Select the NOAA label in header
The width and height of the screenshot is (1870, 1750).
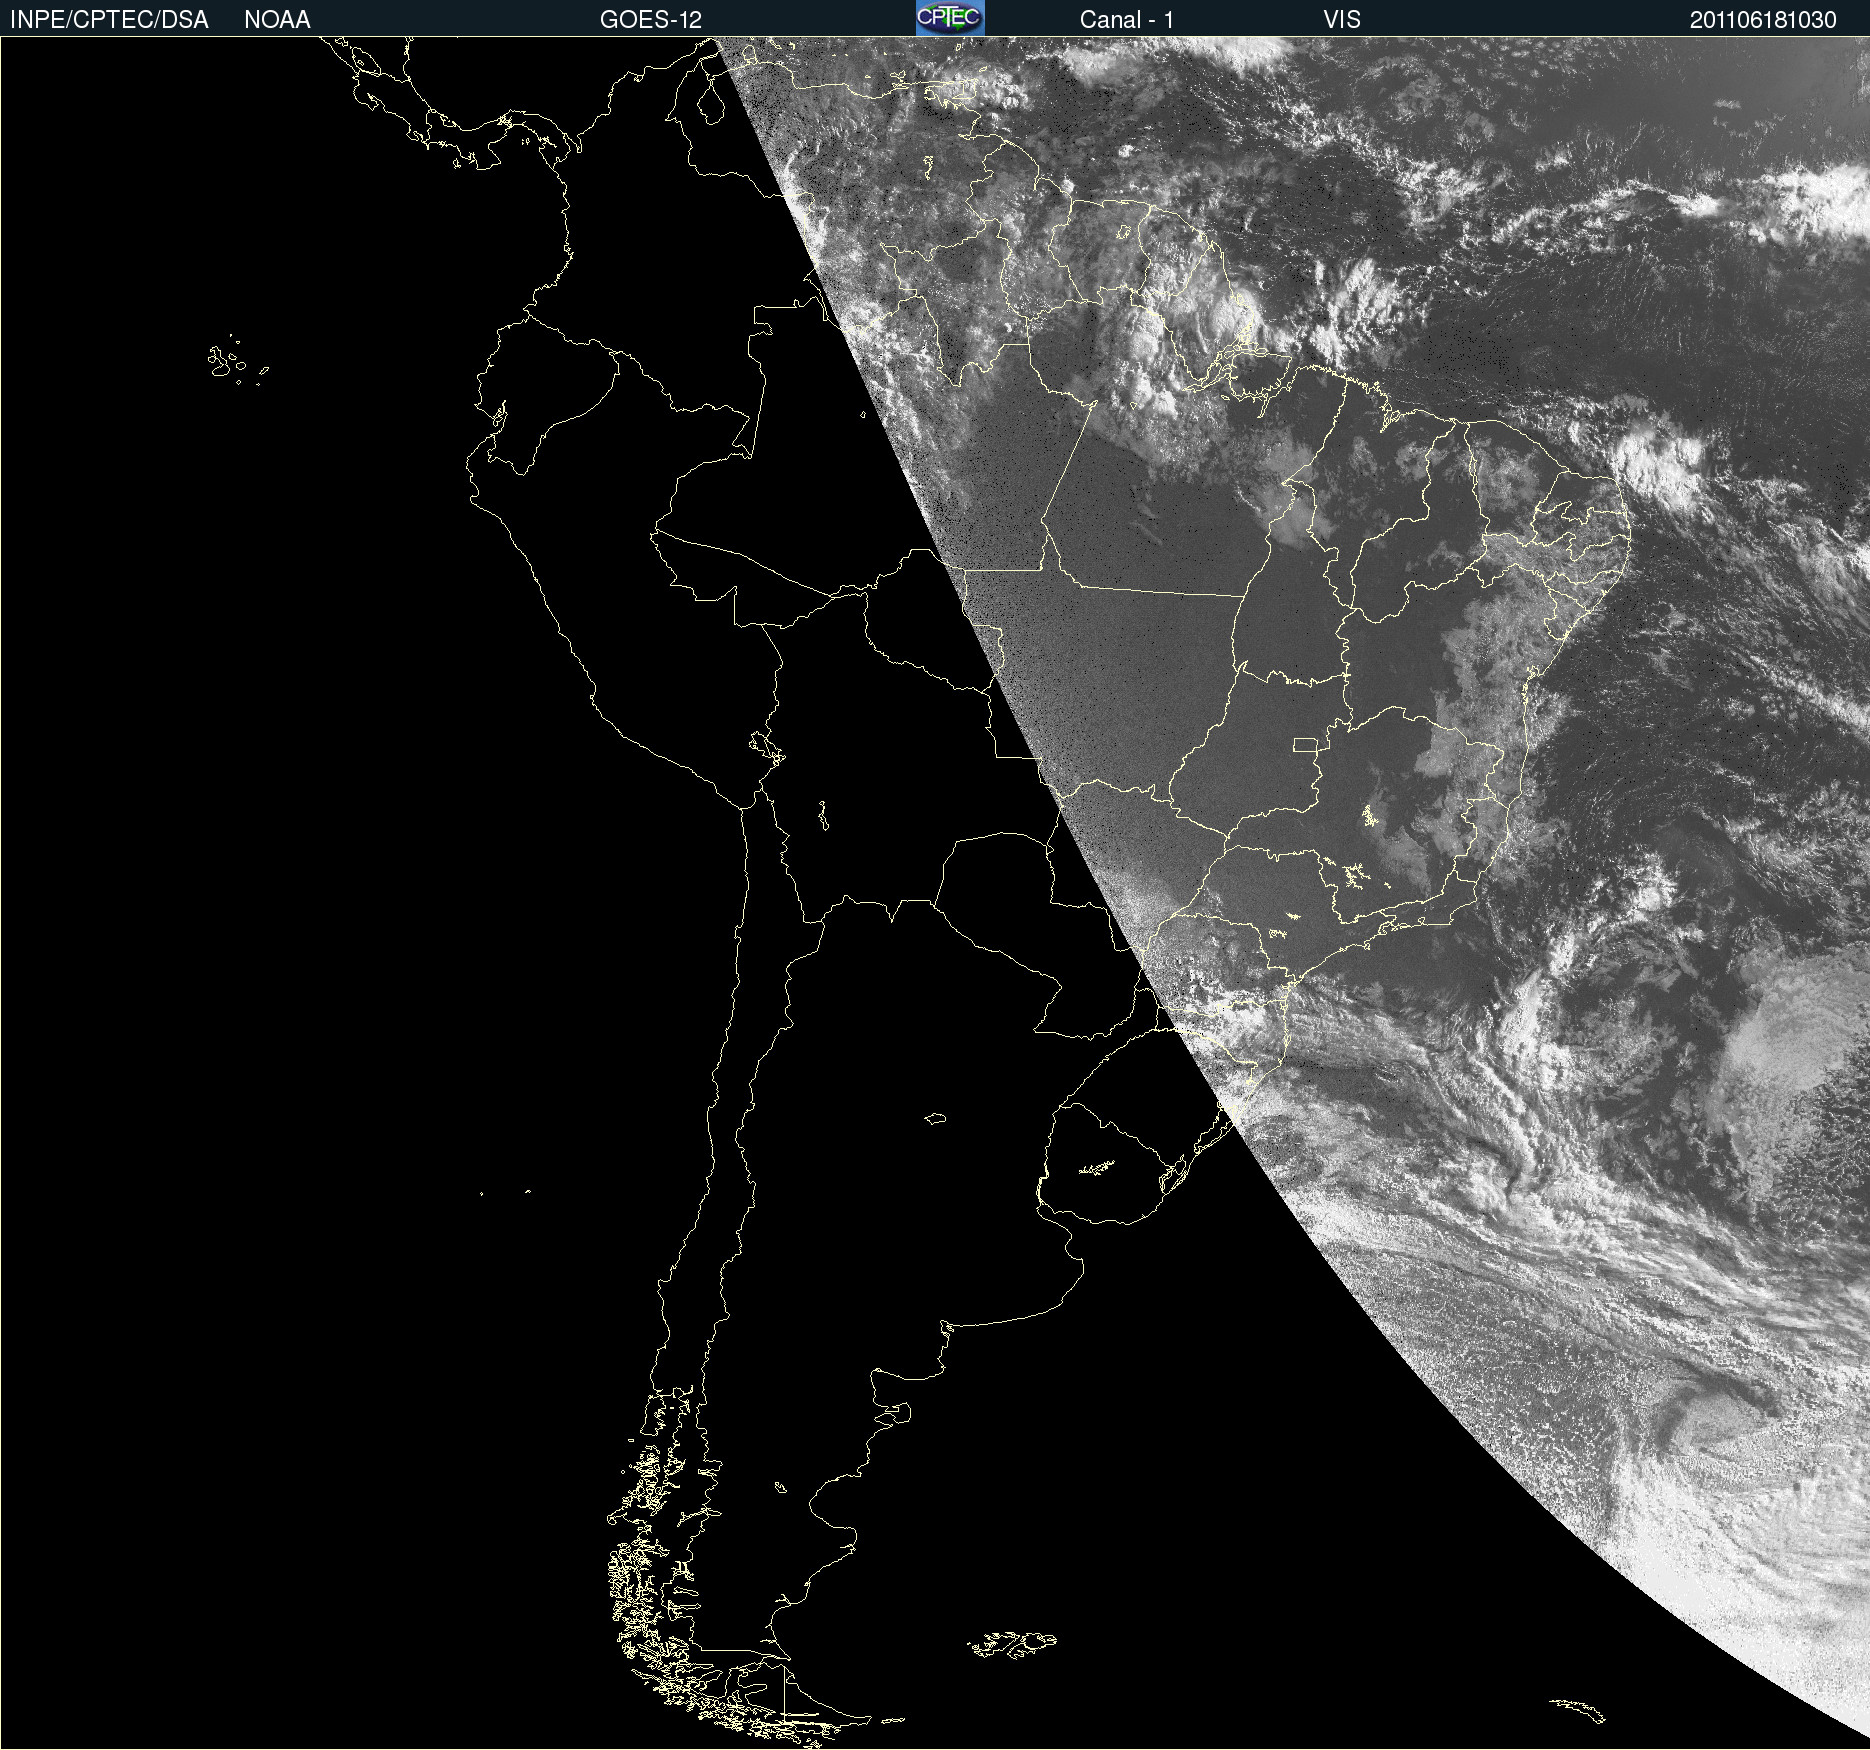click(277, 20)
